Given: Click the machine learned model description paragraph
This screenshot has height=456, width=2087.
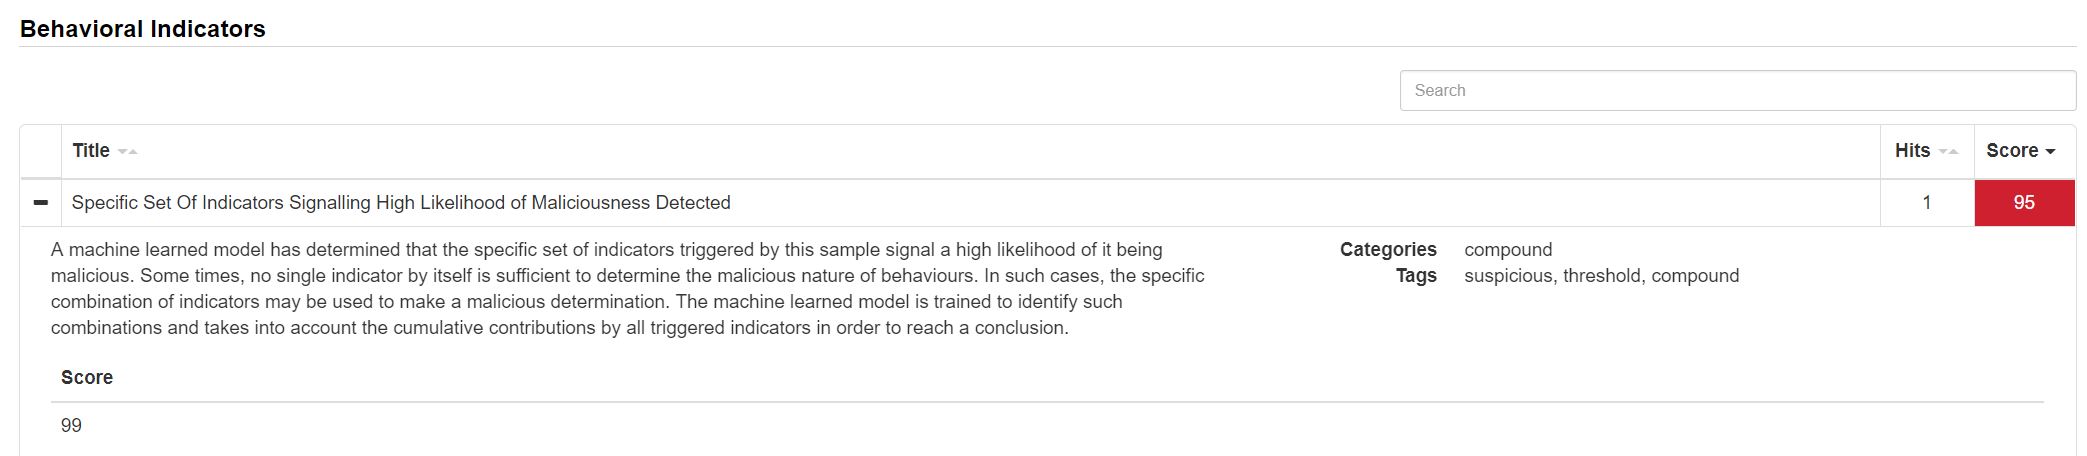Looking at the screenshot, I should tap(627, 289).
